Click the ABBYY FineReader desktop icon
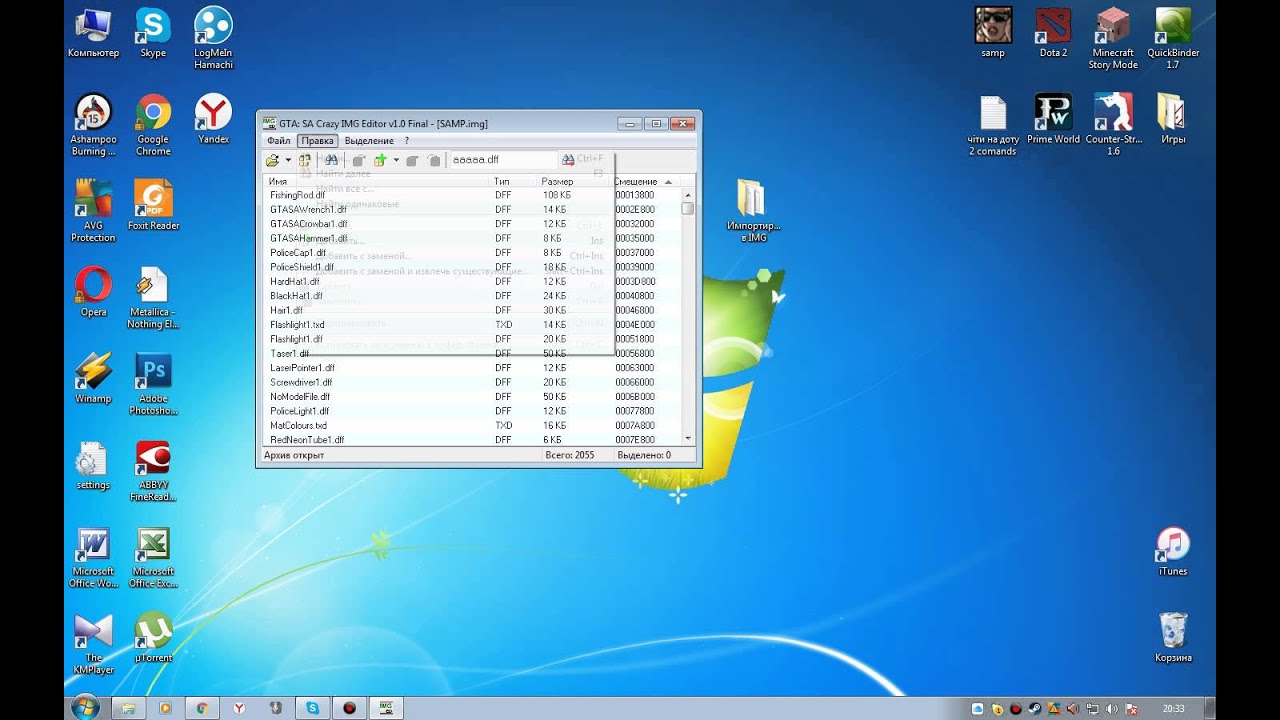 [x=153, y=471]
